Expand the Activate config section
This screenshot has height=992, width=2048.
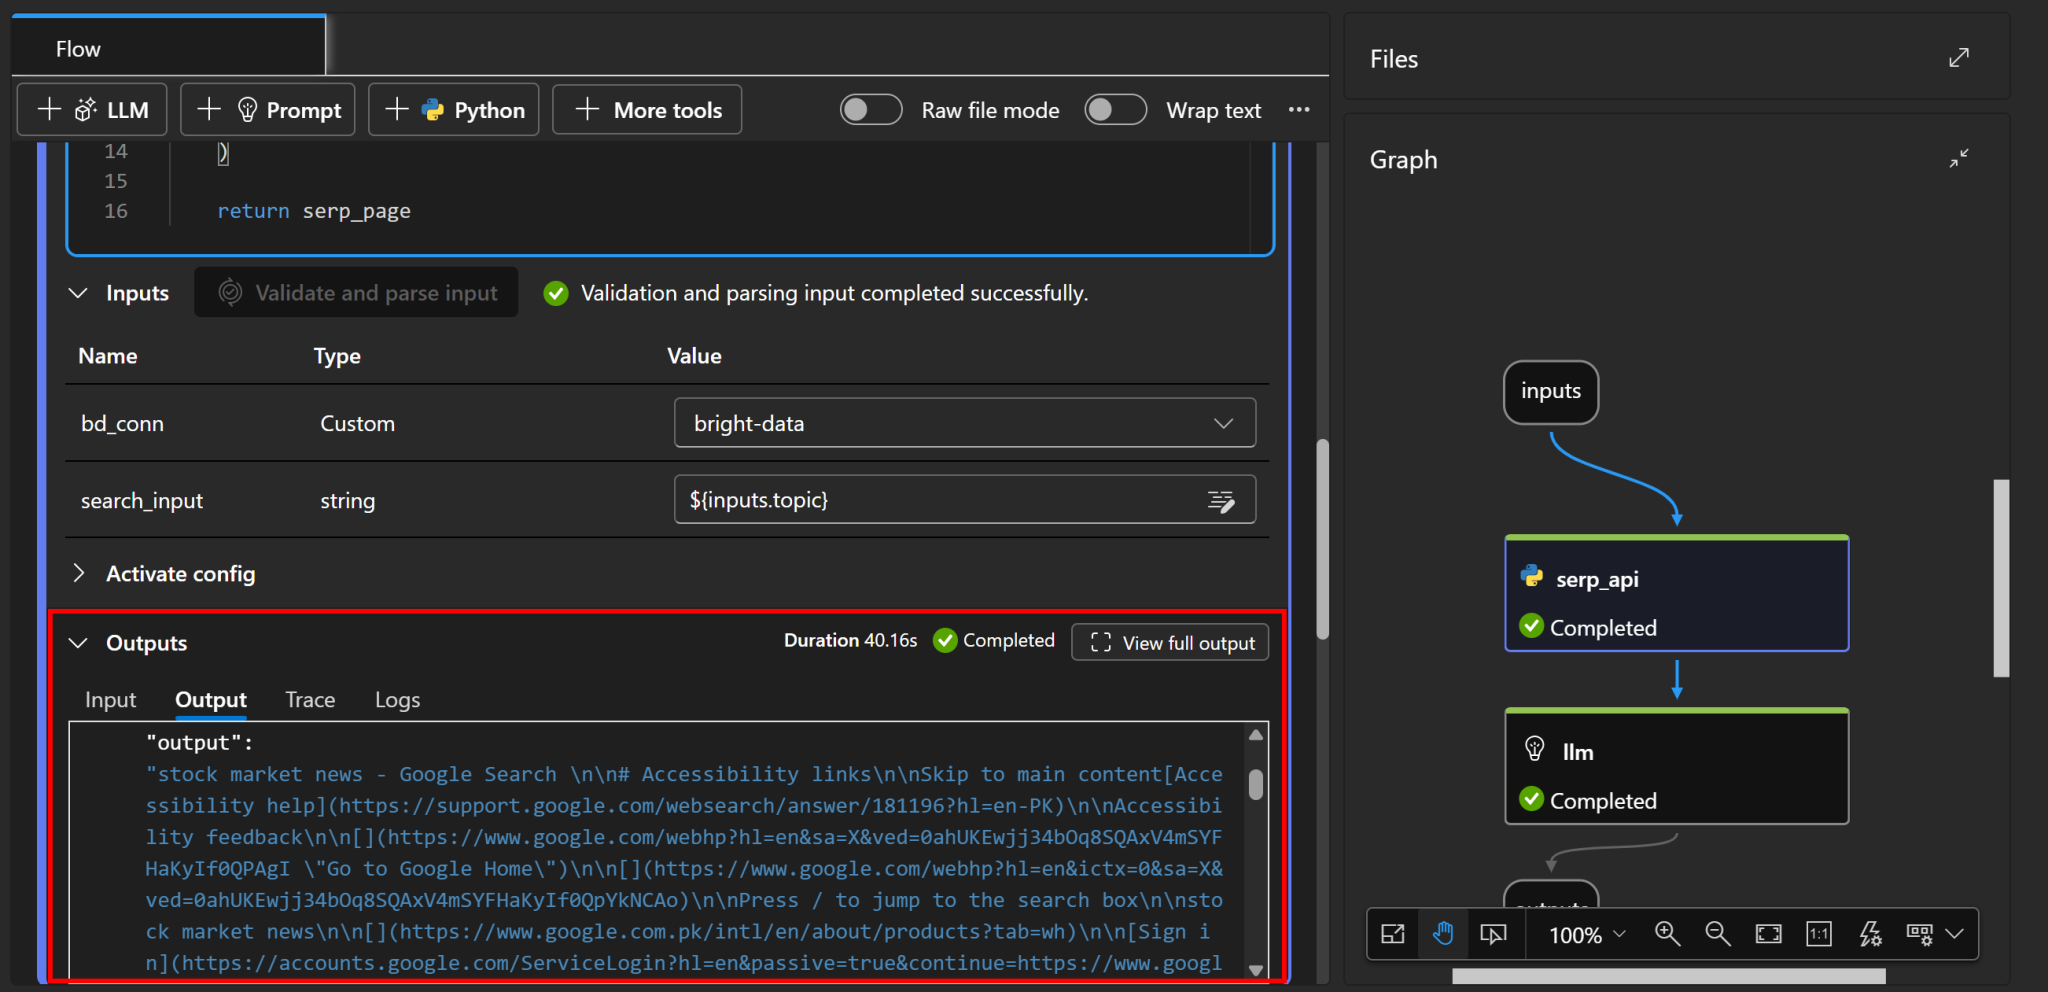click(x=79, y=573)
